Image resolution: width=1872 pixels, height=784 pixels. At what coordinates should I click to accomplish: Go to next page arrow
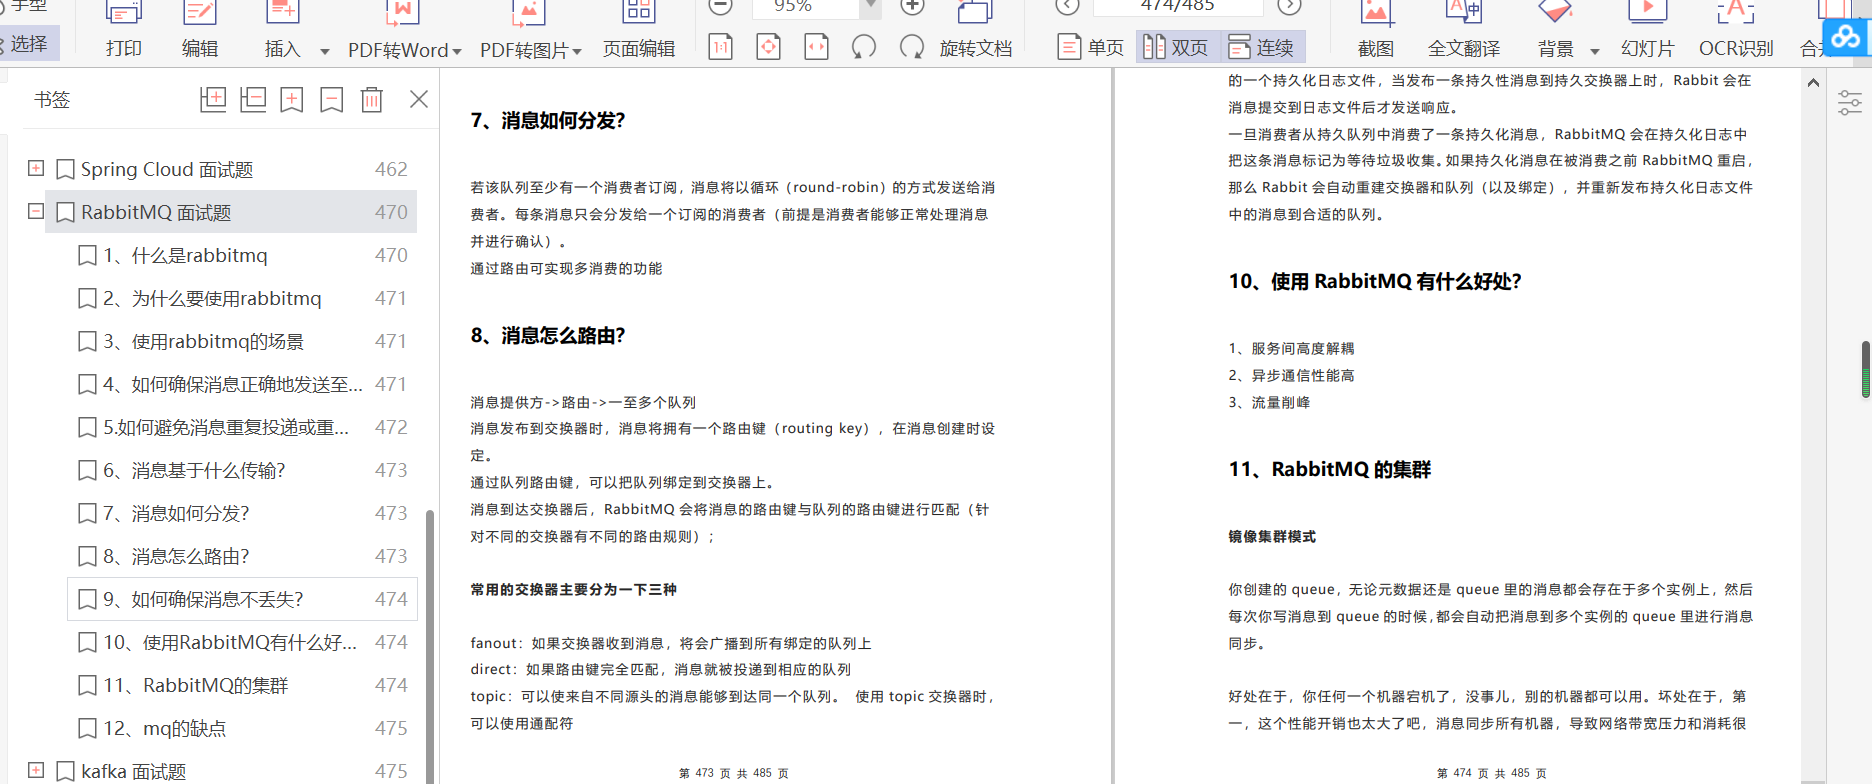(x=1290, y=6)
